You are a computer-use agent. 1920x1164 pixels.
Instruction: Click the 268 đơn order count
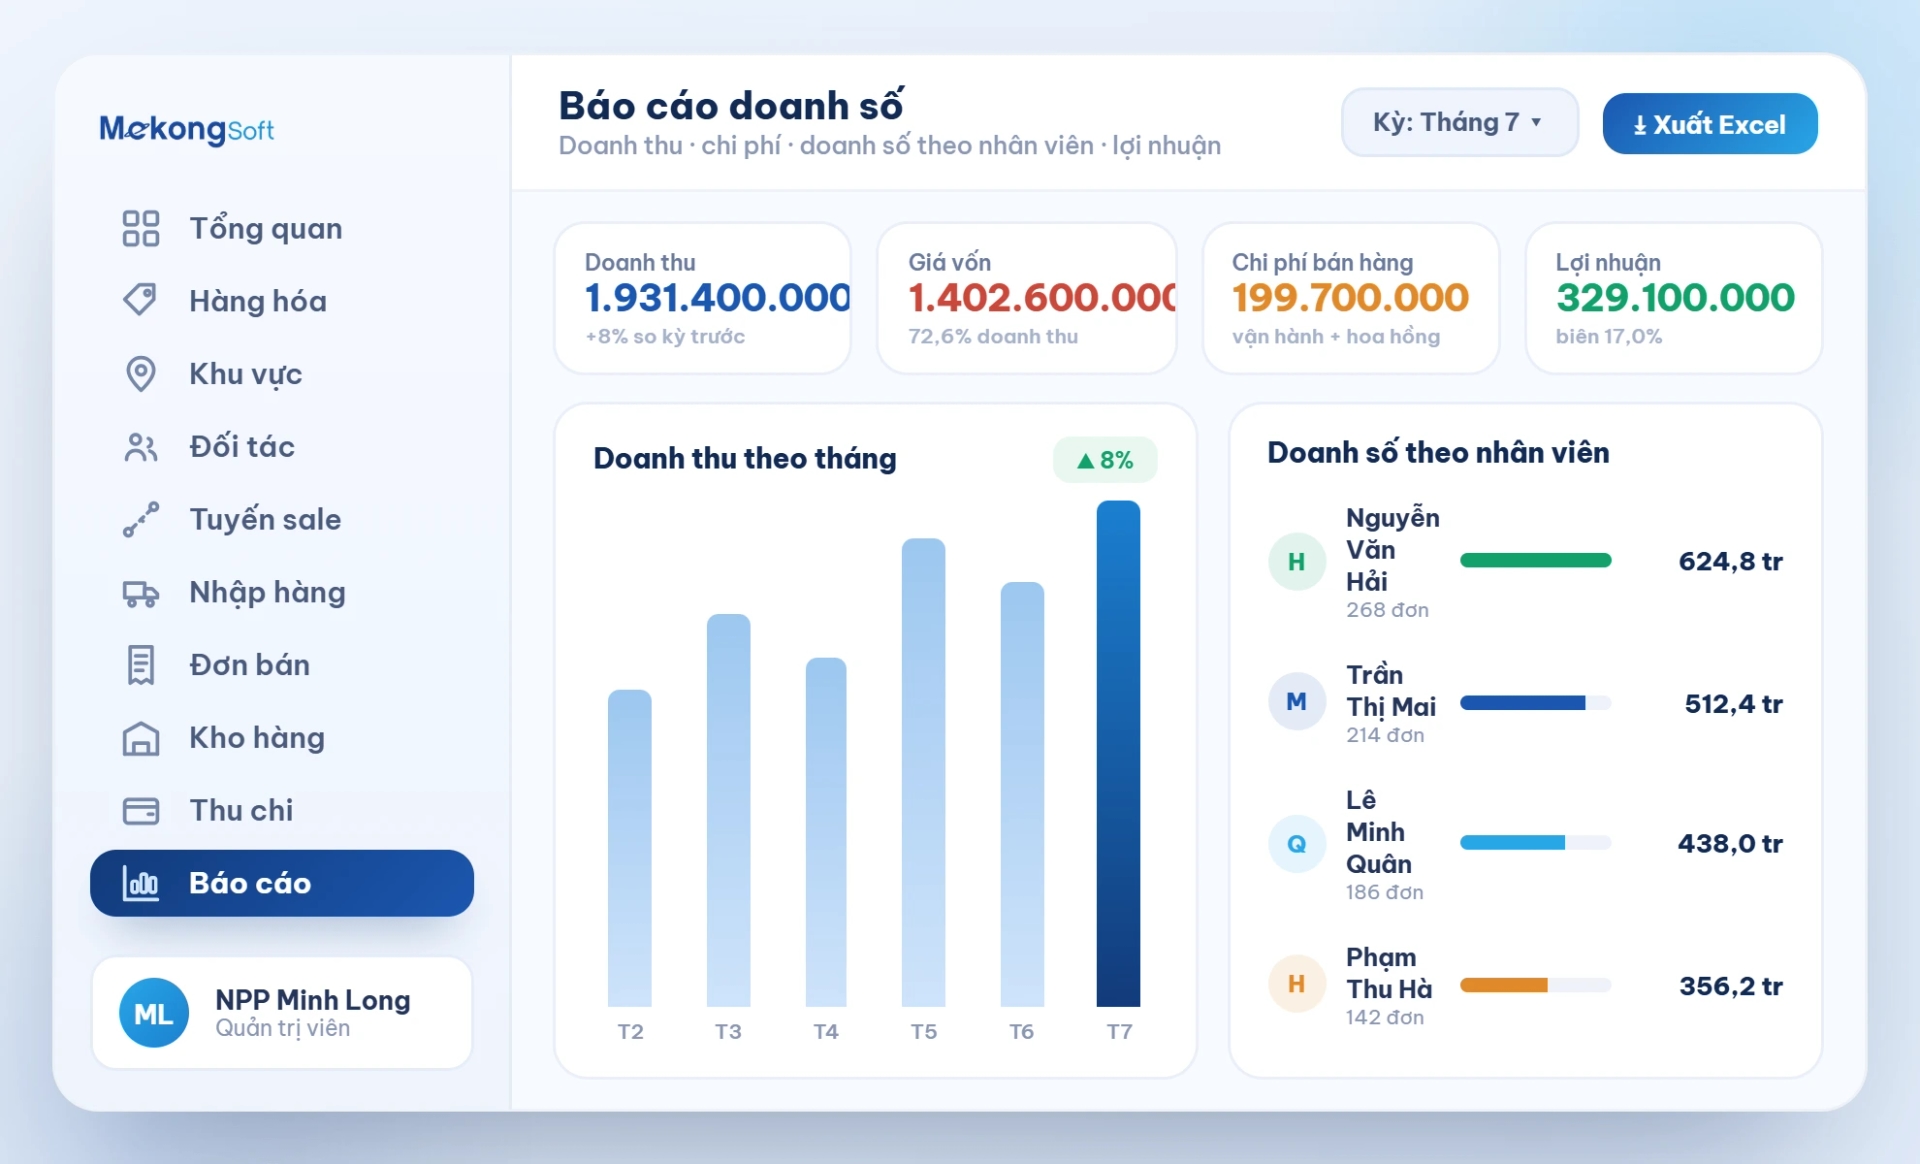pos(1387,610)
